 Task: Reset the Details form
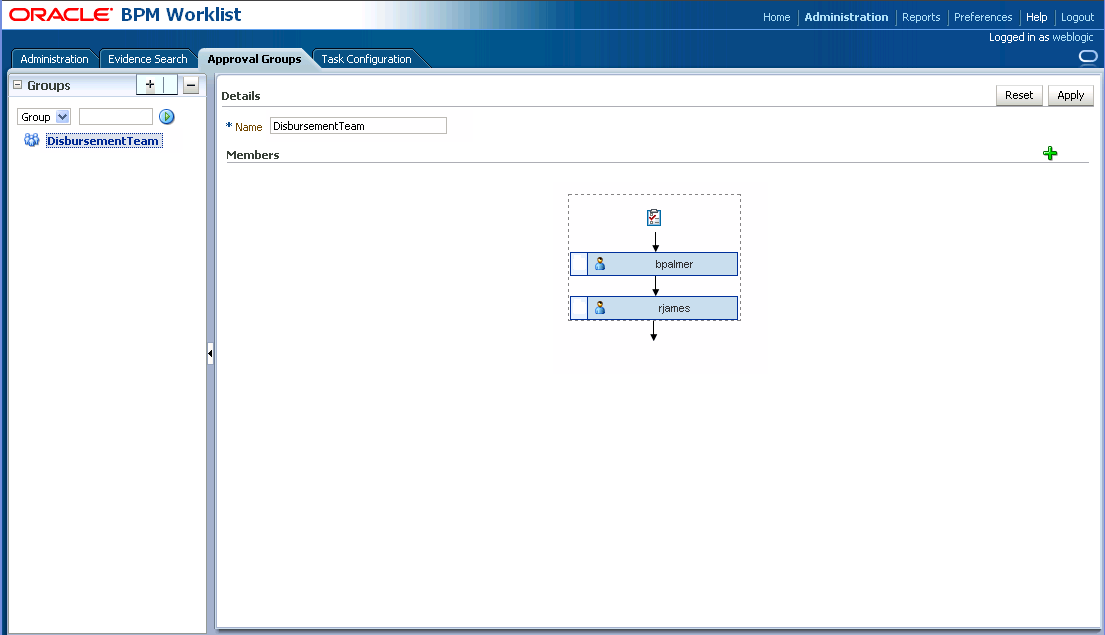tap(1019, 95)
